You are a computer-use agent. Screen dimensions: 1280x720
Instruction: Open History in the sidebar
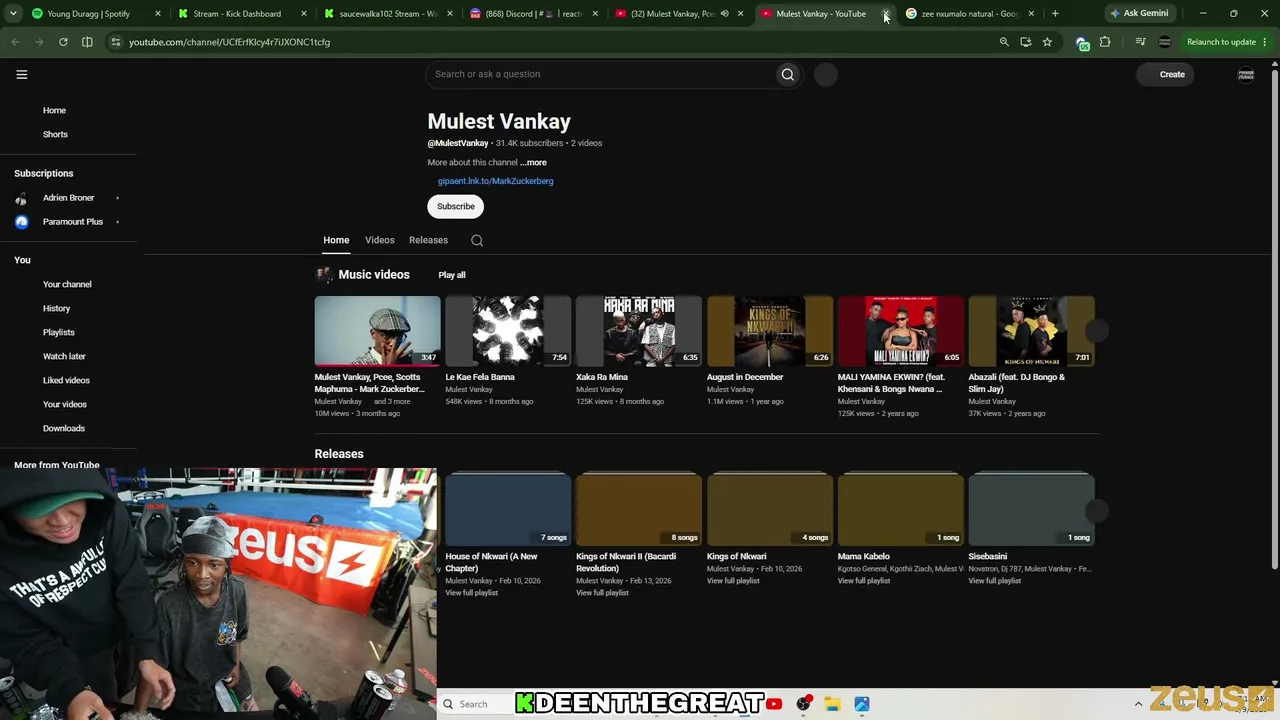click(56, 308)
